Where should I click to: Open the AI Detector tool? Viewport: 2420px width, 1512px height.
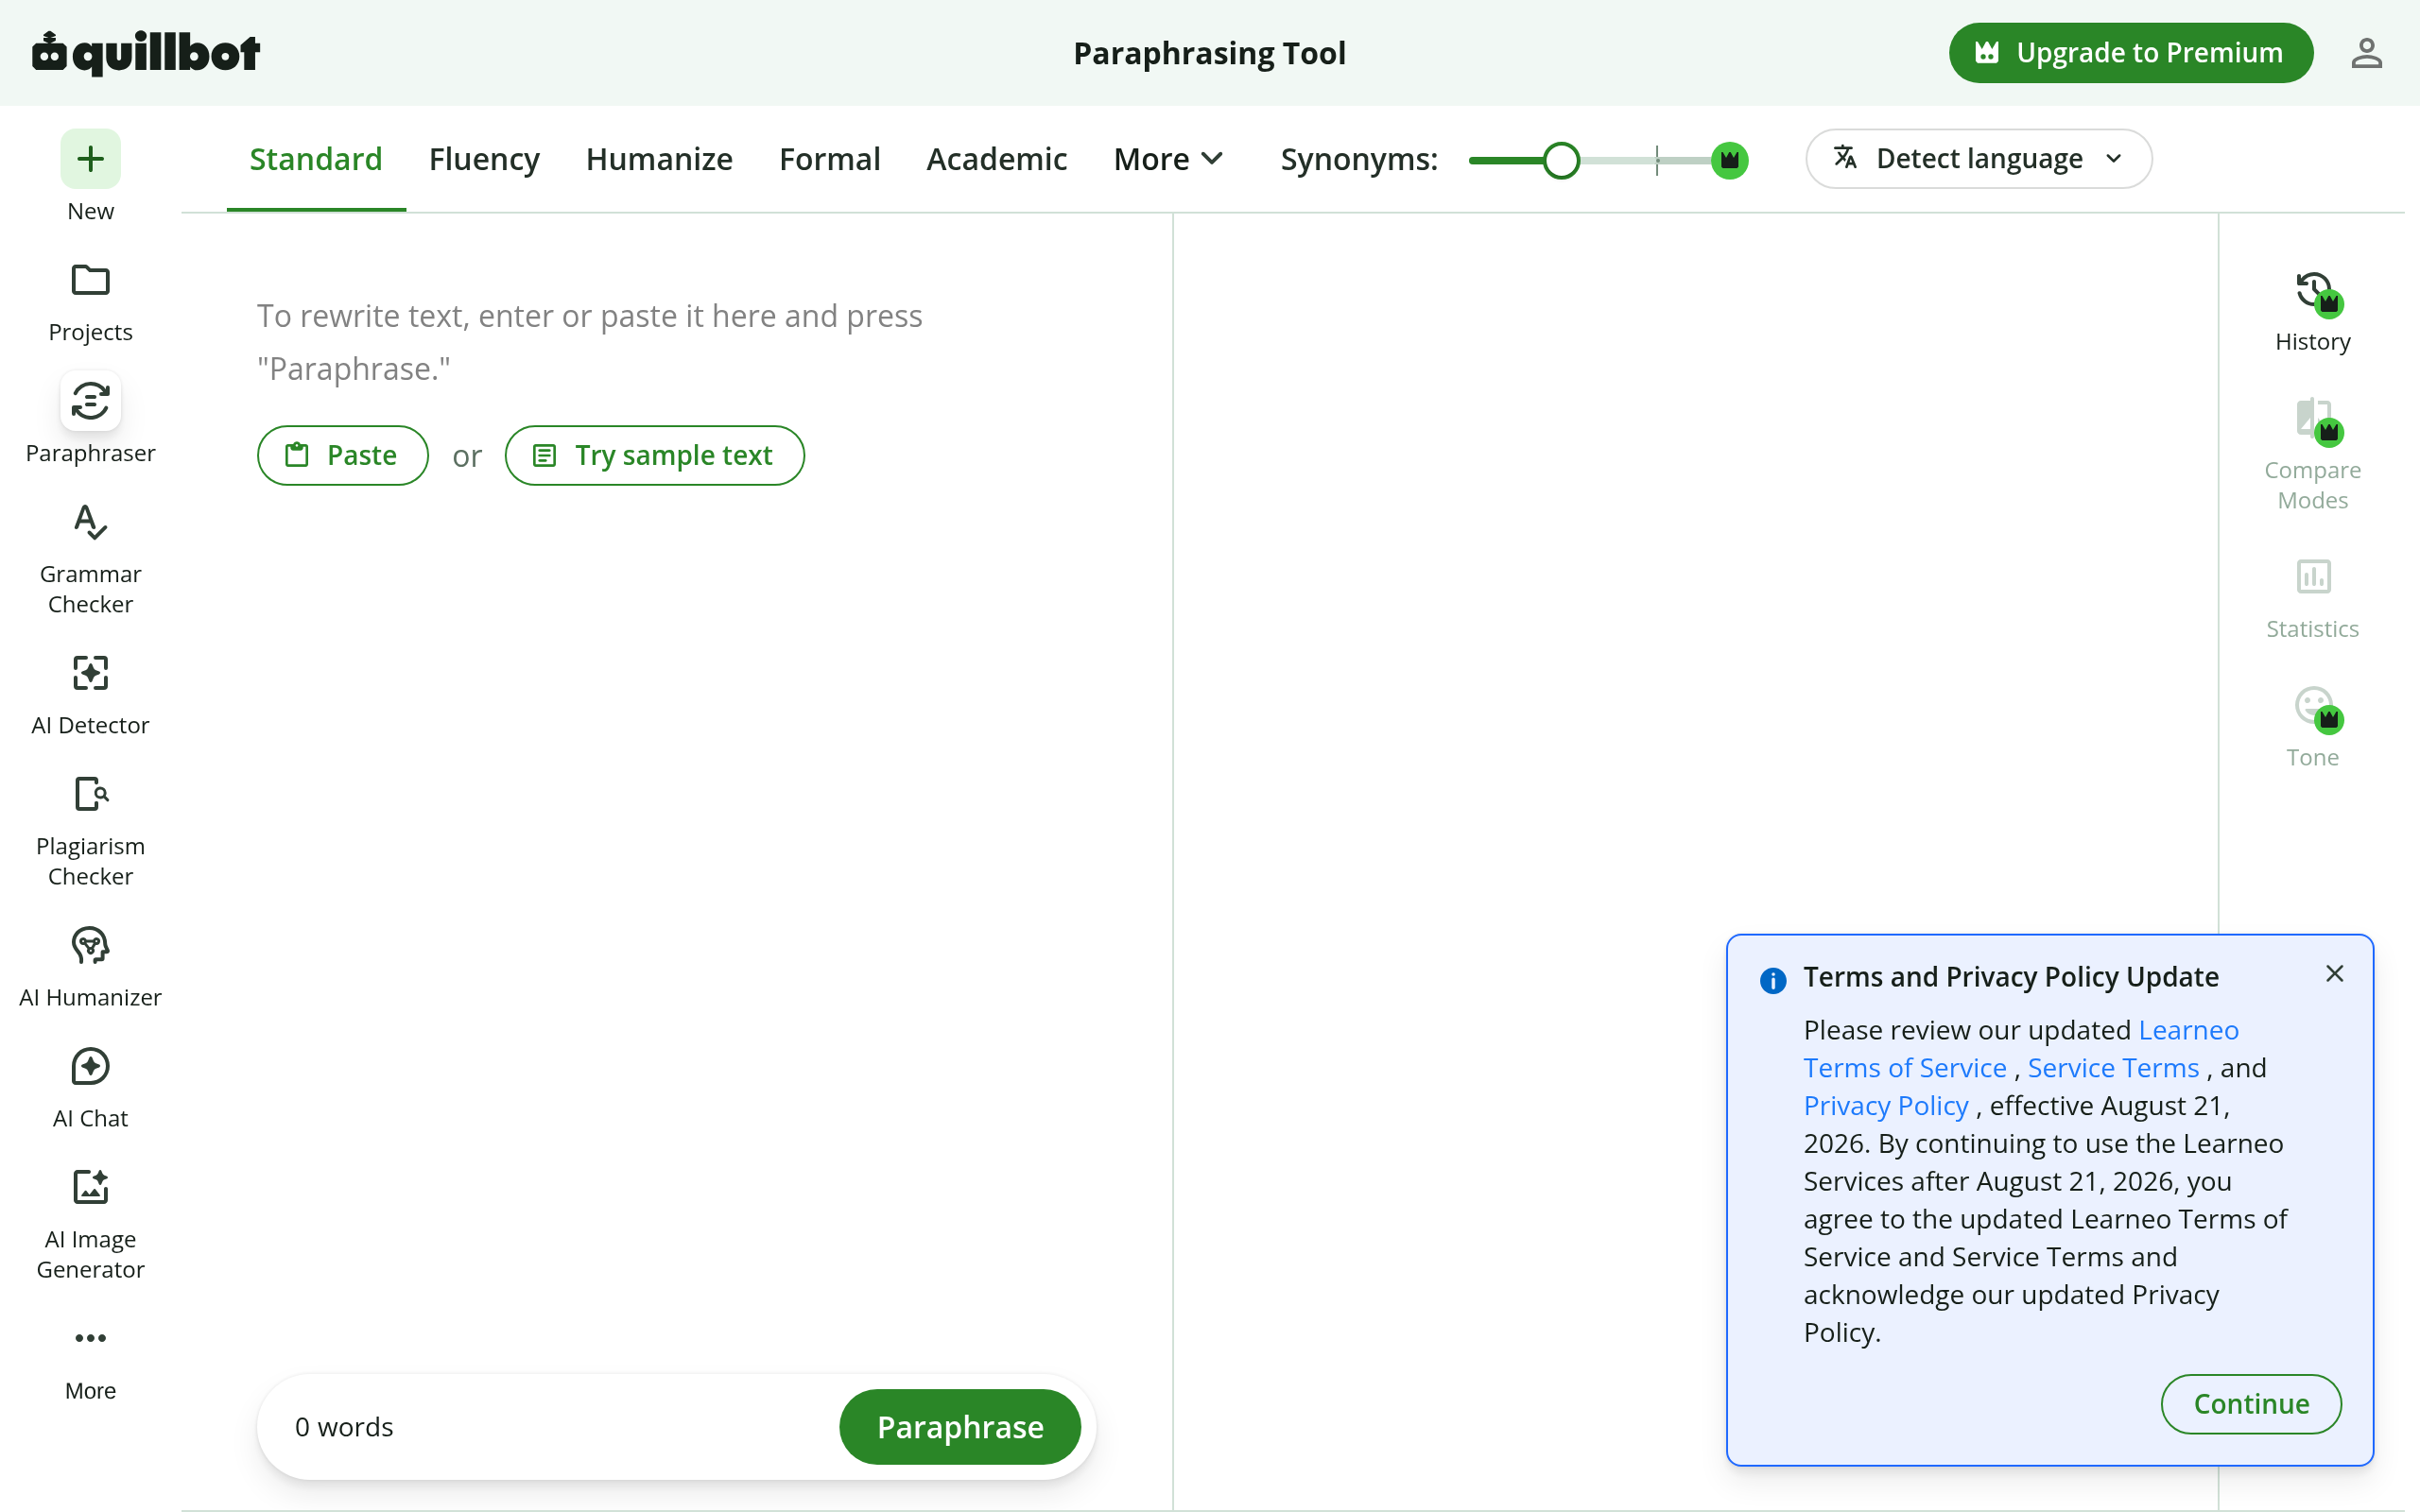pos(90,696)
